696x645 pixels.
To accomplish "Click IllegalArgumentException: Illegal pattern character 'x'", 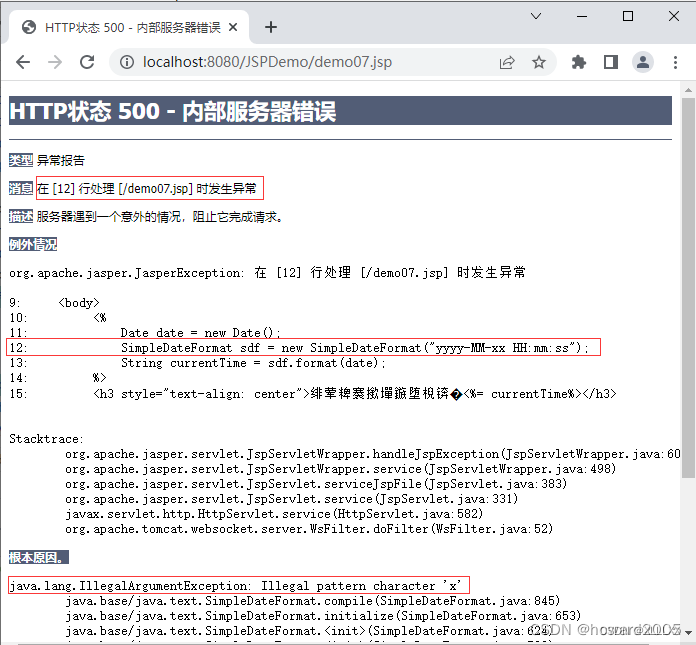I will (235, 586).
